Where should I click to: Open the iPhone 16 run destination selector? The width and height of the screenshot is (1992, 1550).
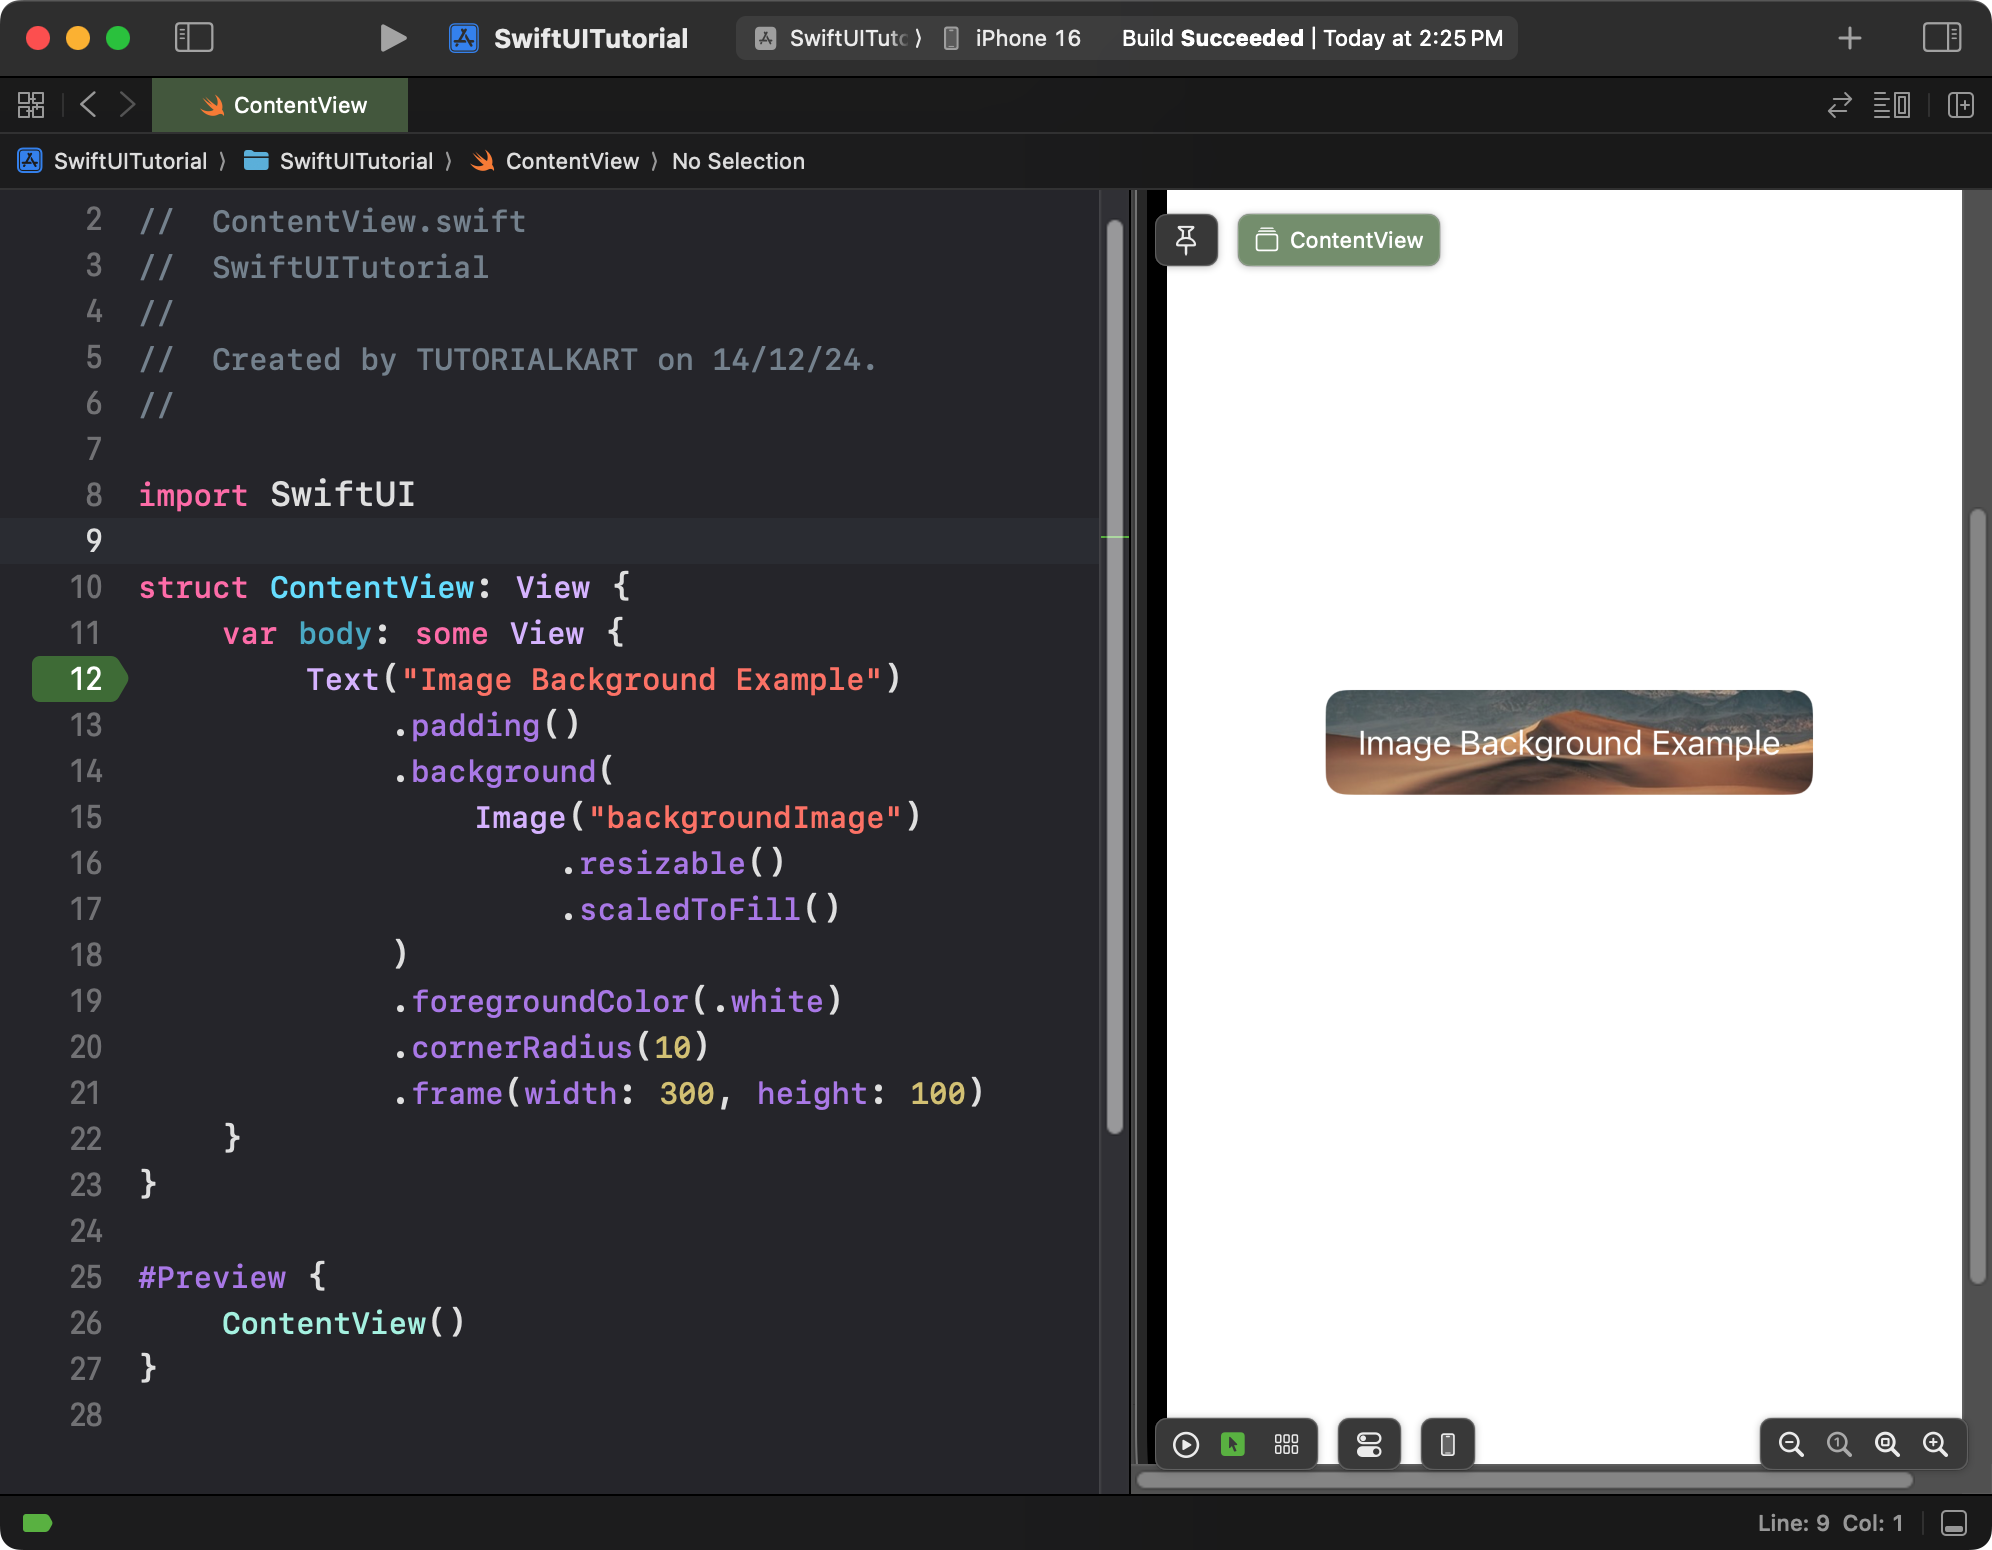pyautogui.click(x=1013, y=38)
